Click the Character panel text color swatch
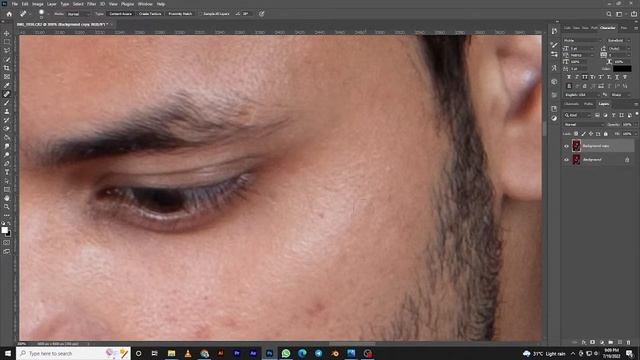The image size is (640, 360). (622, 69)
